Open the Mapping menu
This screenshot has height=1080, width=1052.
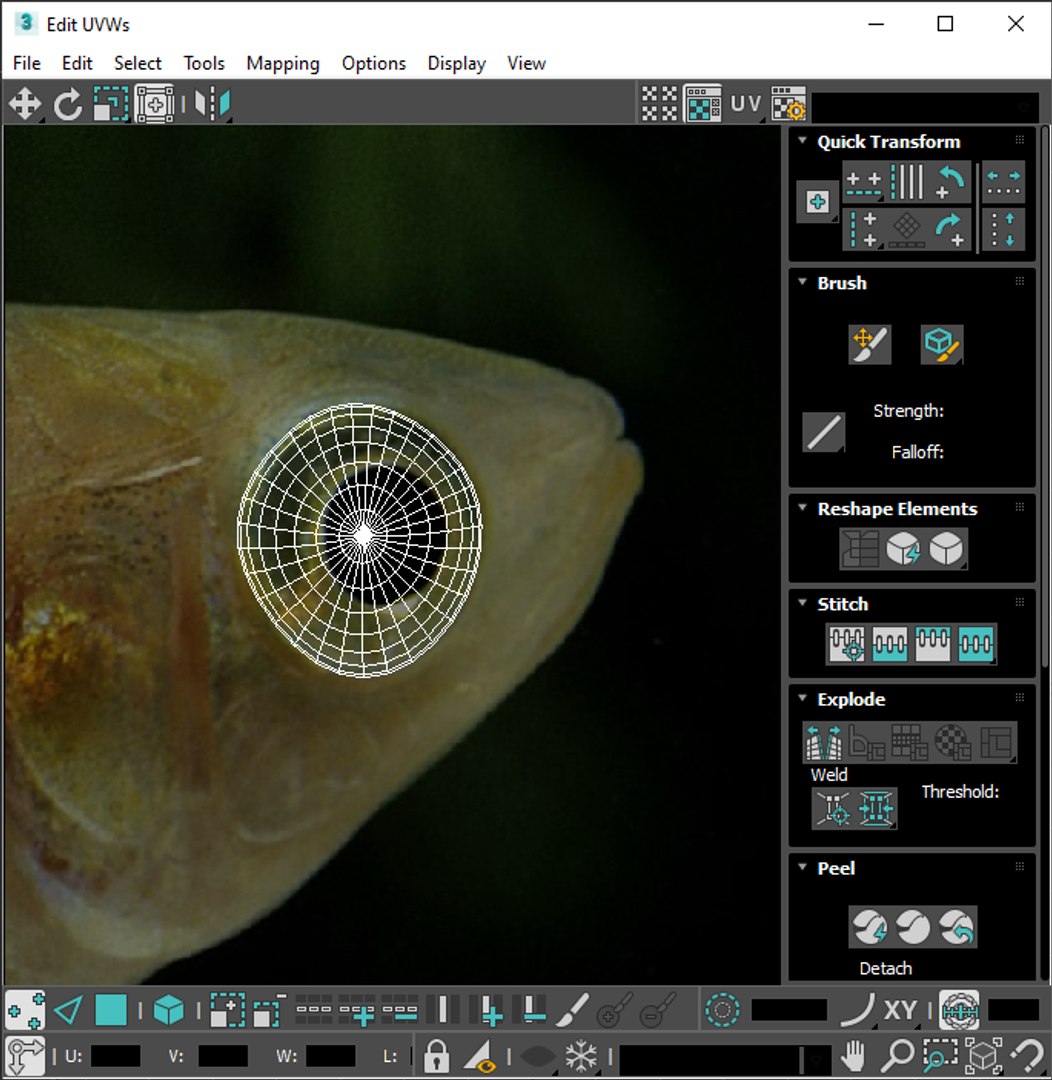coord(283,63)
